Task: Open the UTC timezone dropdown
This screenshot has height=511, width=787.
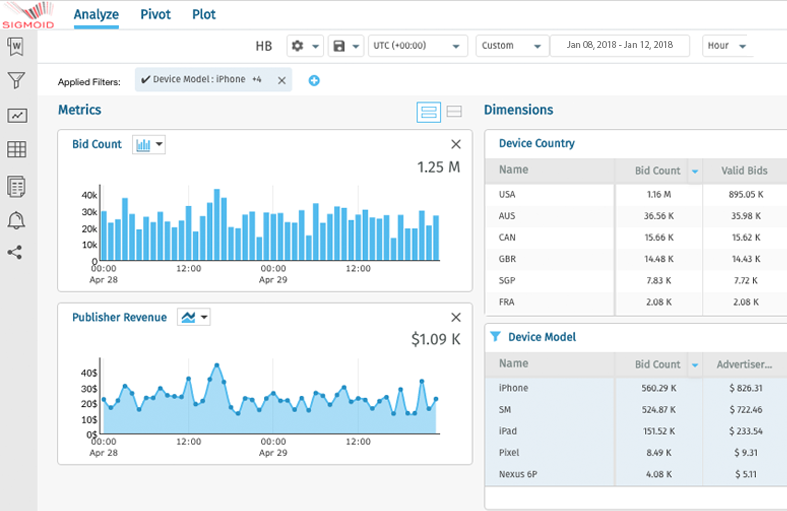Action: click(418, 46)
